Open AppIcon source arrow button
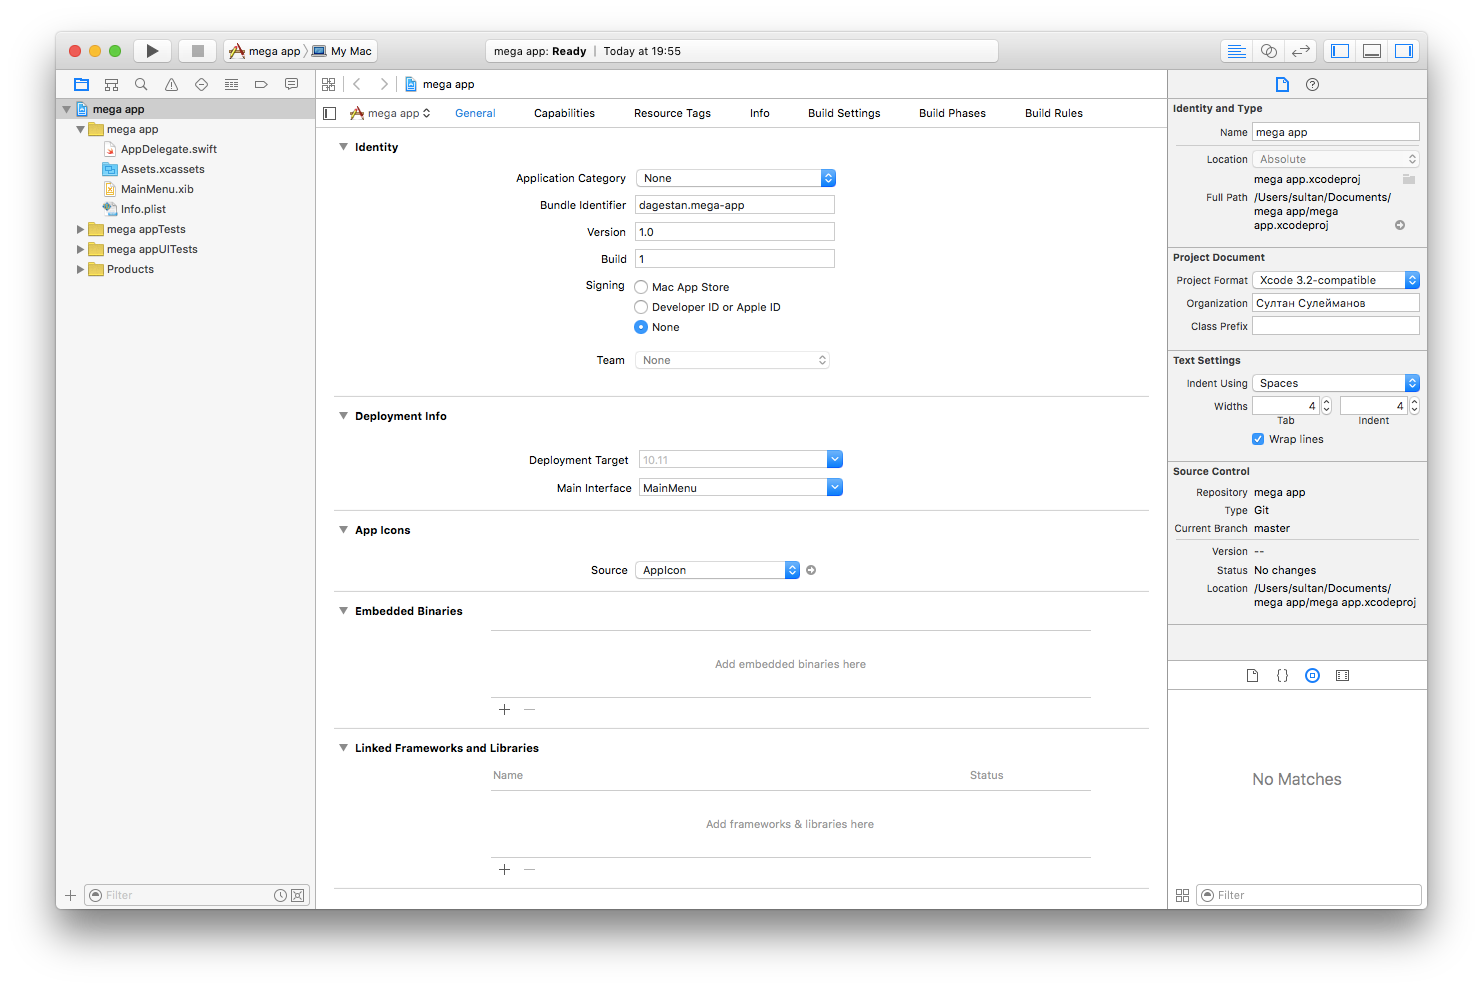 [x=811, y=570]
